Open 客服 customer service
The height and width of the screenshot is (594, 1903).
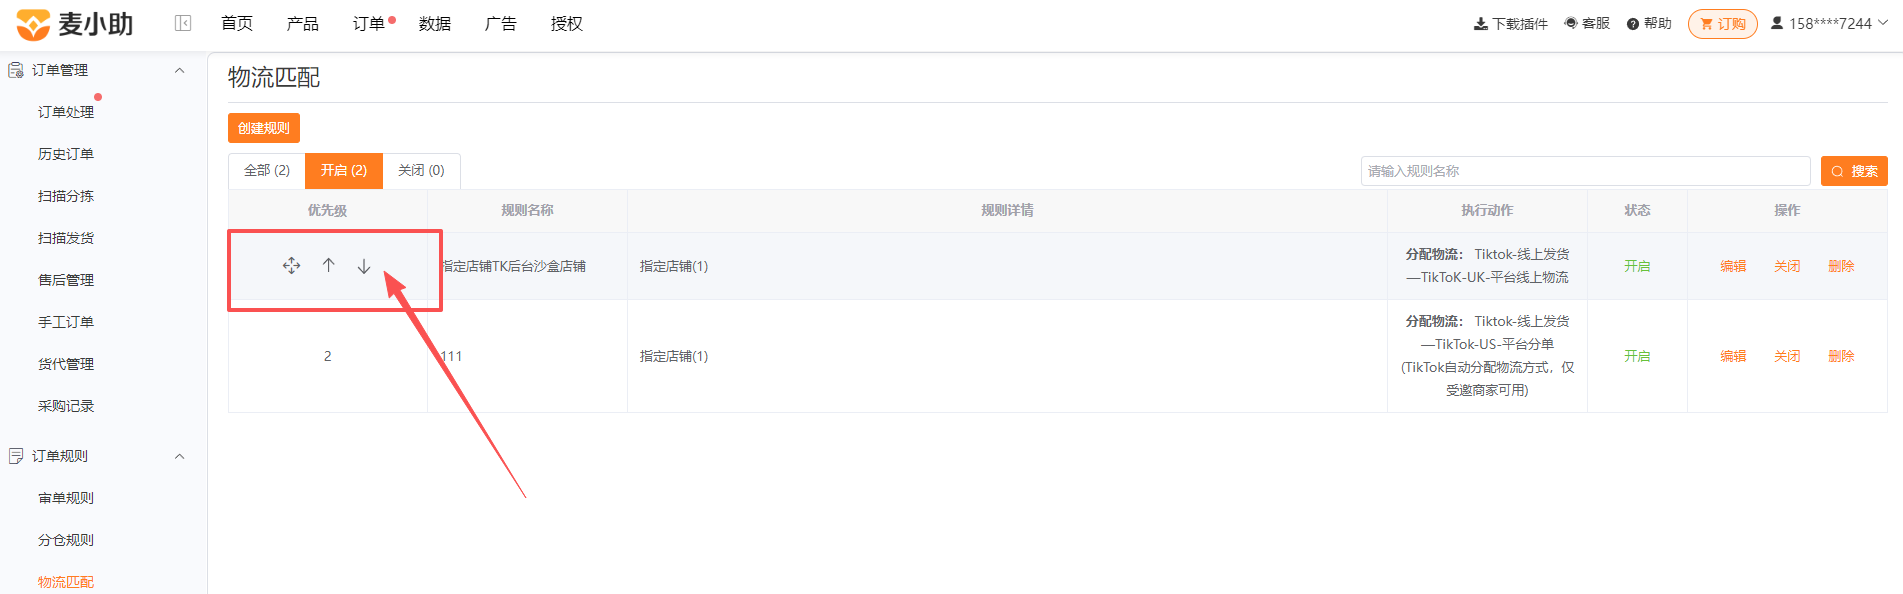pos(1587,23)
